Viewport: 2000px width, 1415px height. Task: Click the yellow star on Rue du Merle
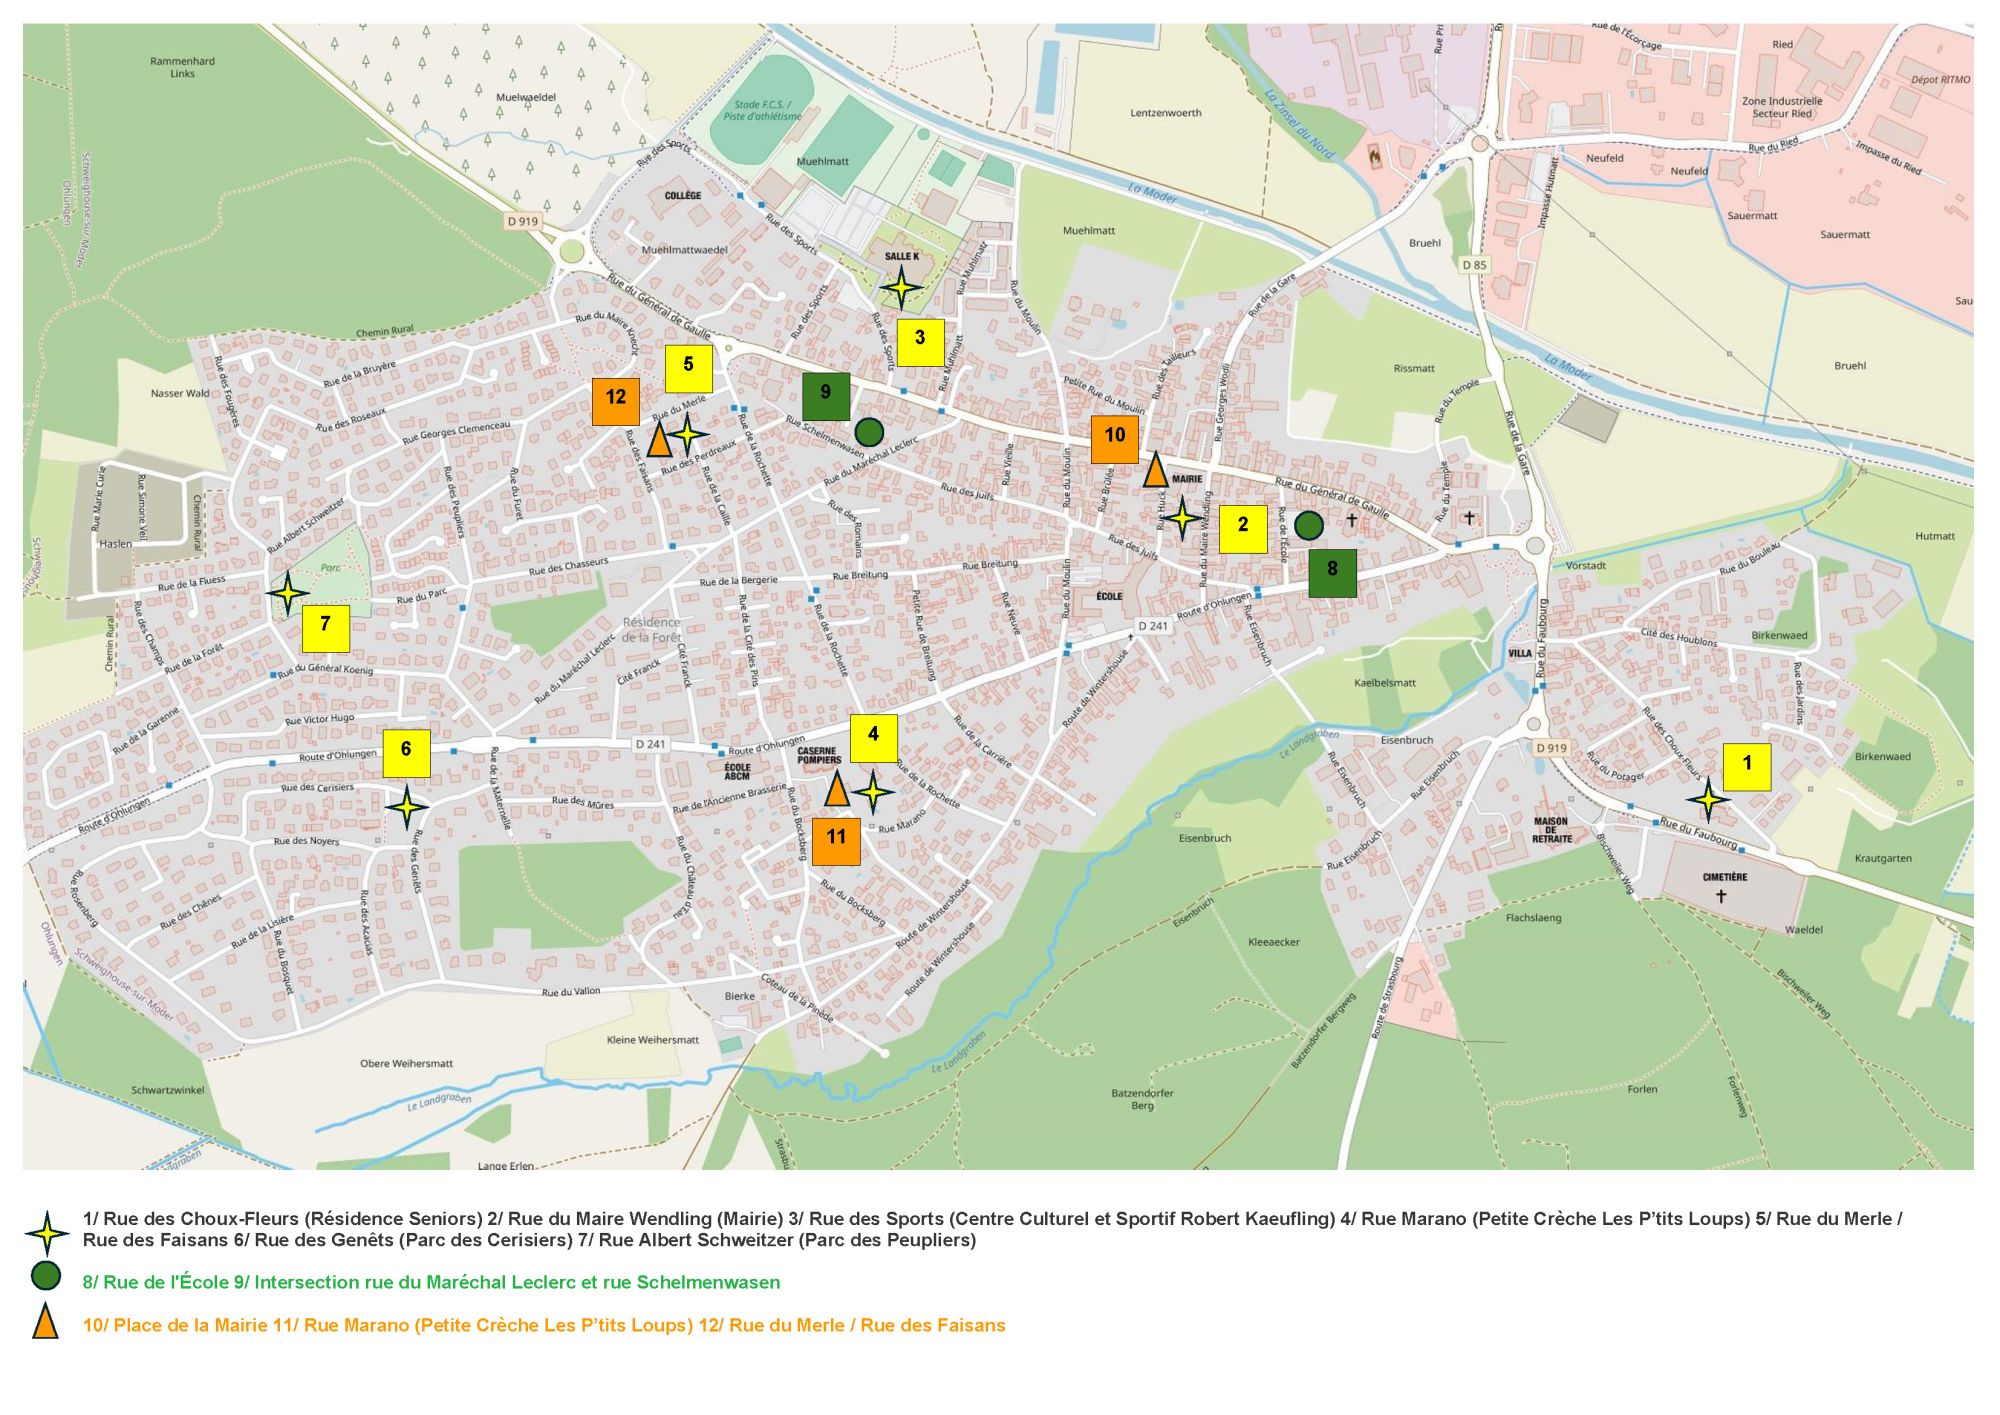[x=688, y=435]
